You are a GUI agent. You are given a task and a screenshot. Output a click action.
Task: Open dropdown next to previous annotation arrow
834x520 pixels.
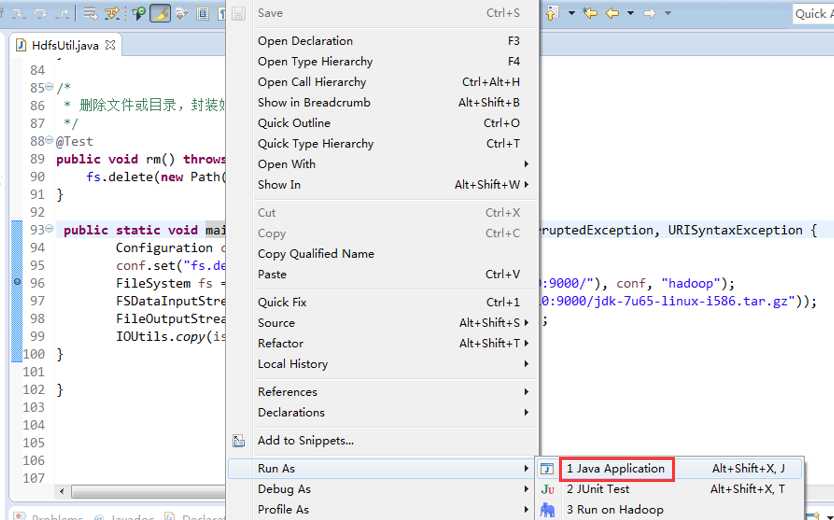click(572, 13)
